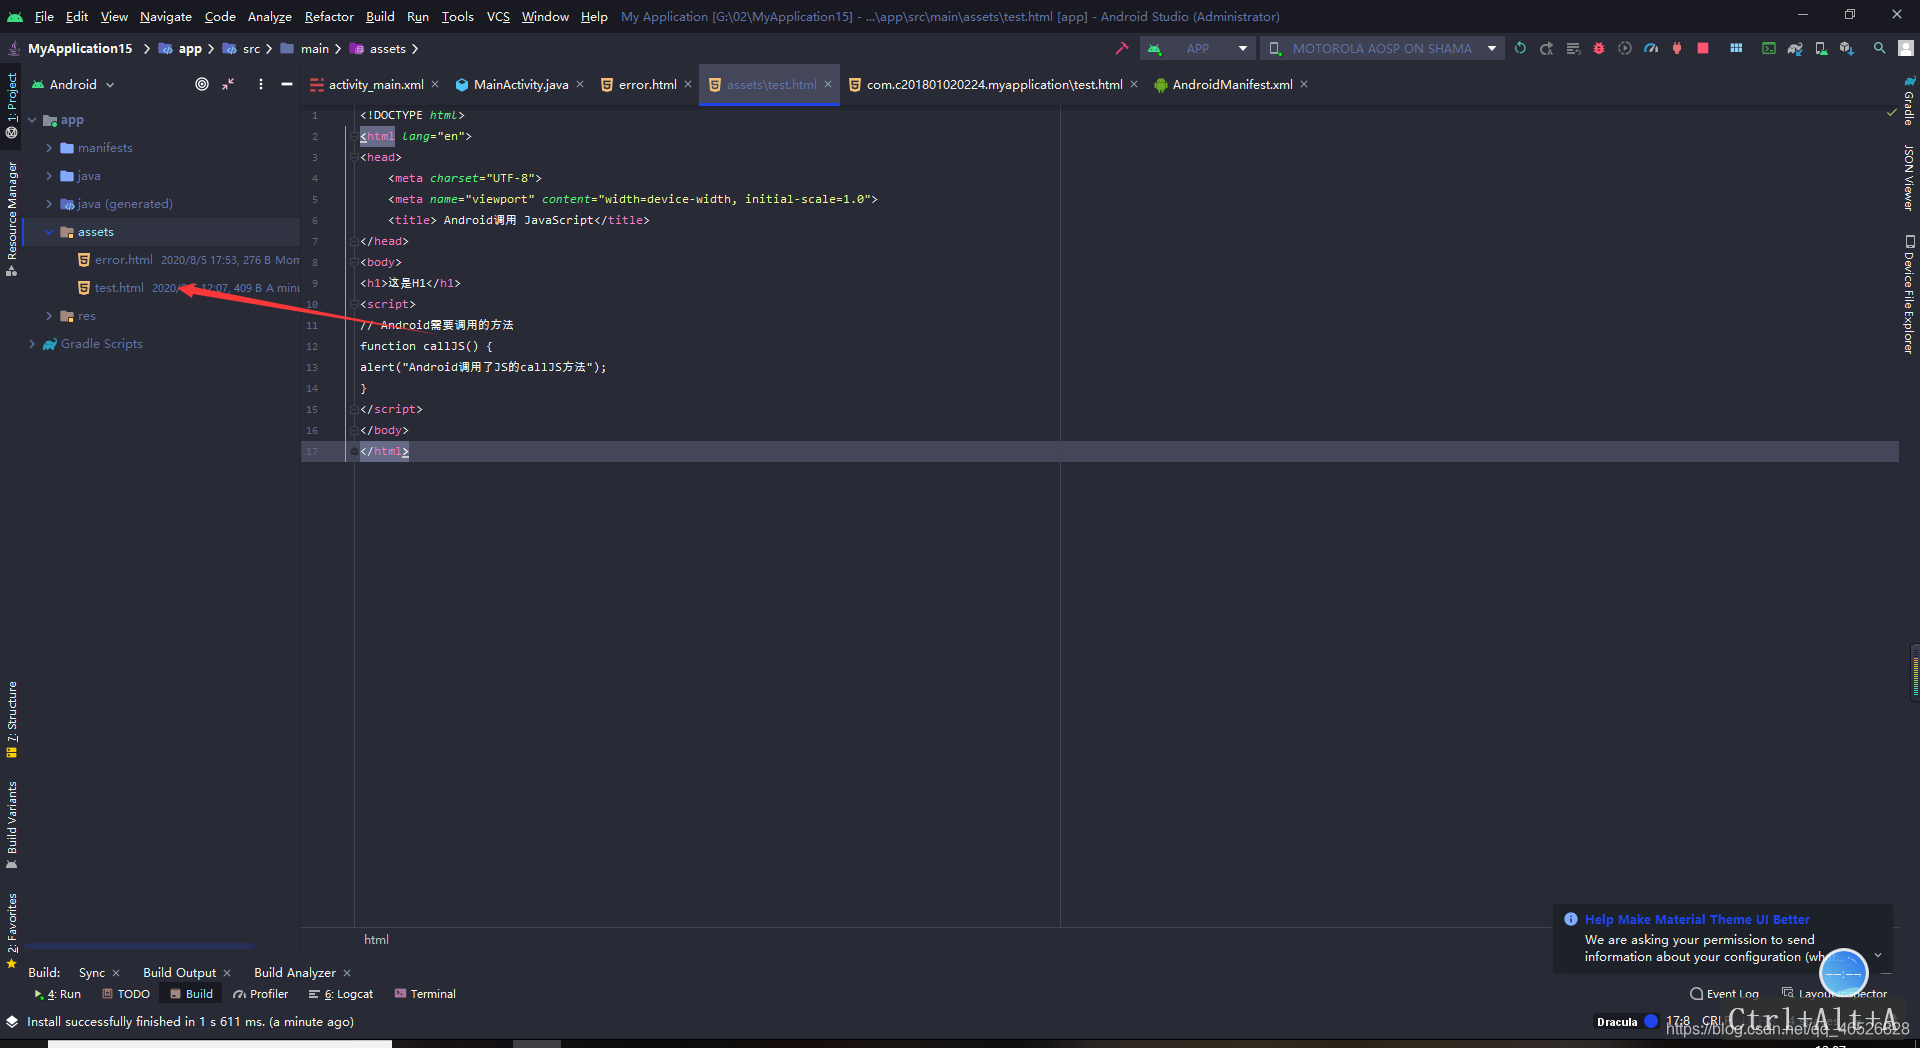Viewport: 1920px width, 1048px height.
Task: Hide the Project panel with minus icon
Action: (x=287, y=84)
